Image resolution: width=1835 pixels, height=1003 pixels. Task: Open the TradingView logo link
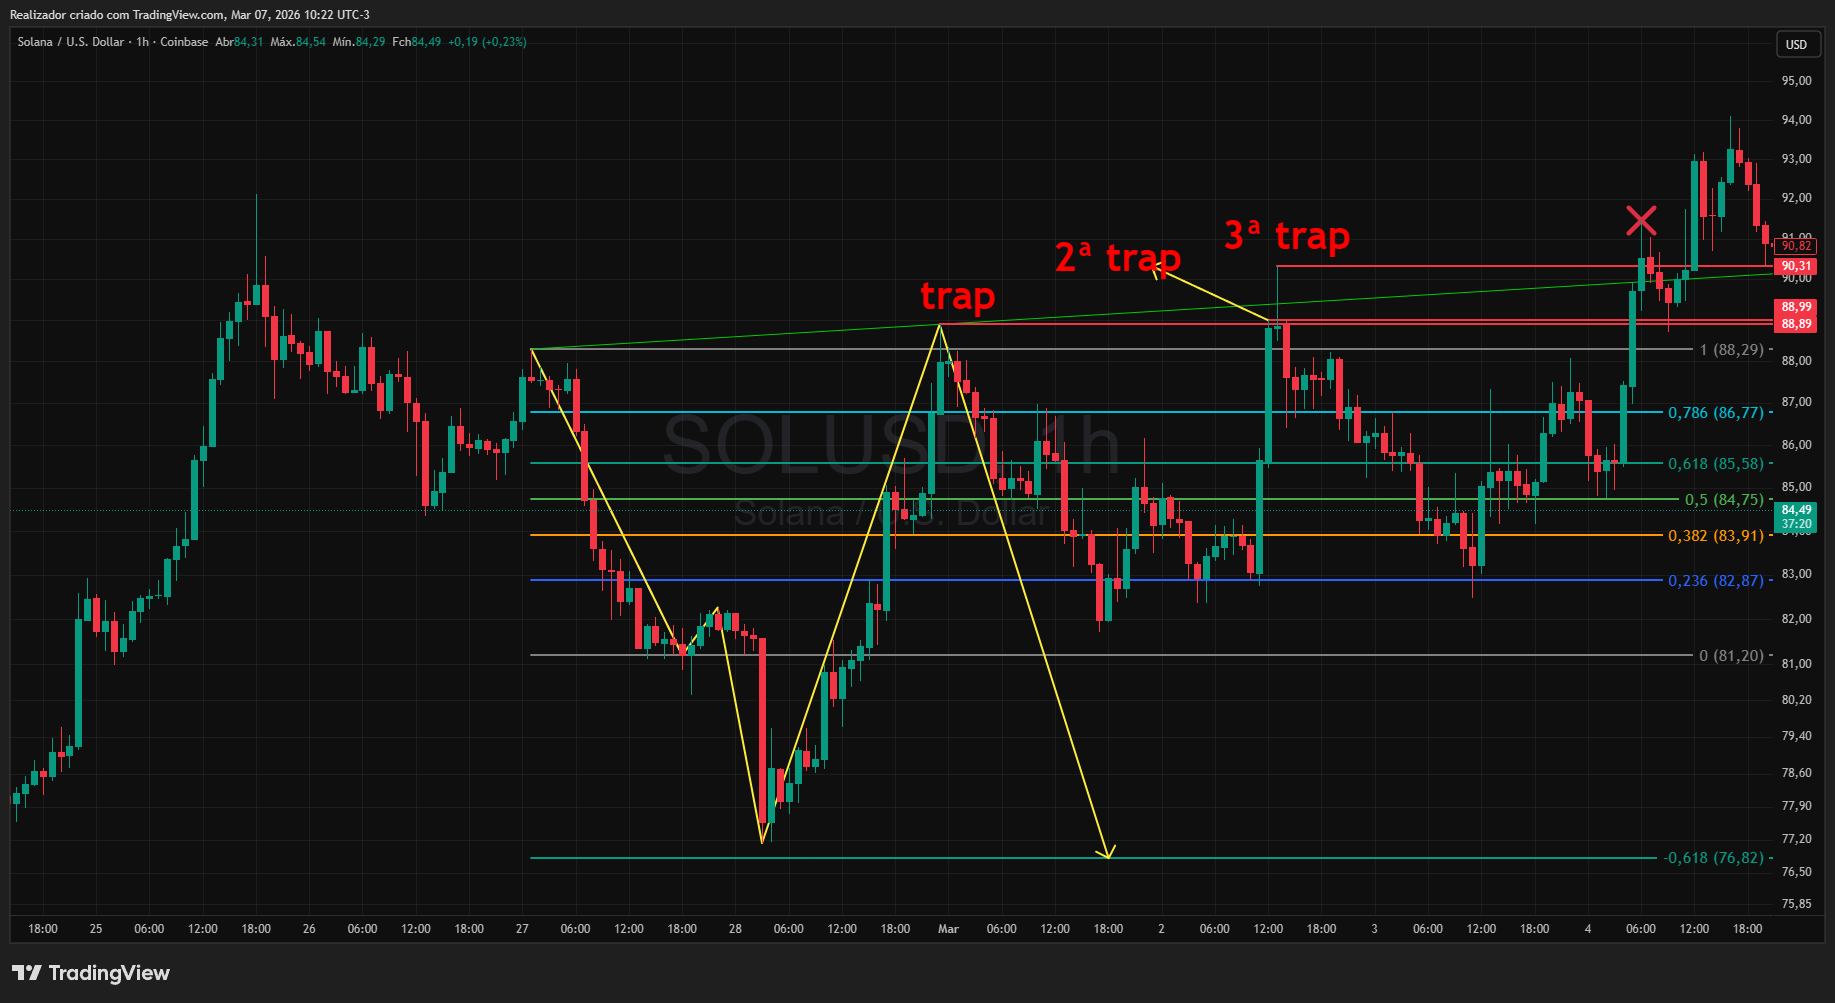point(91,973)
